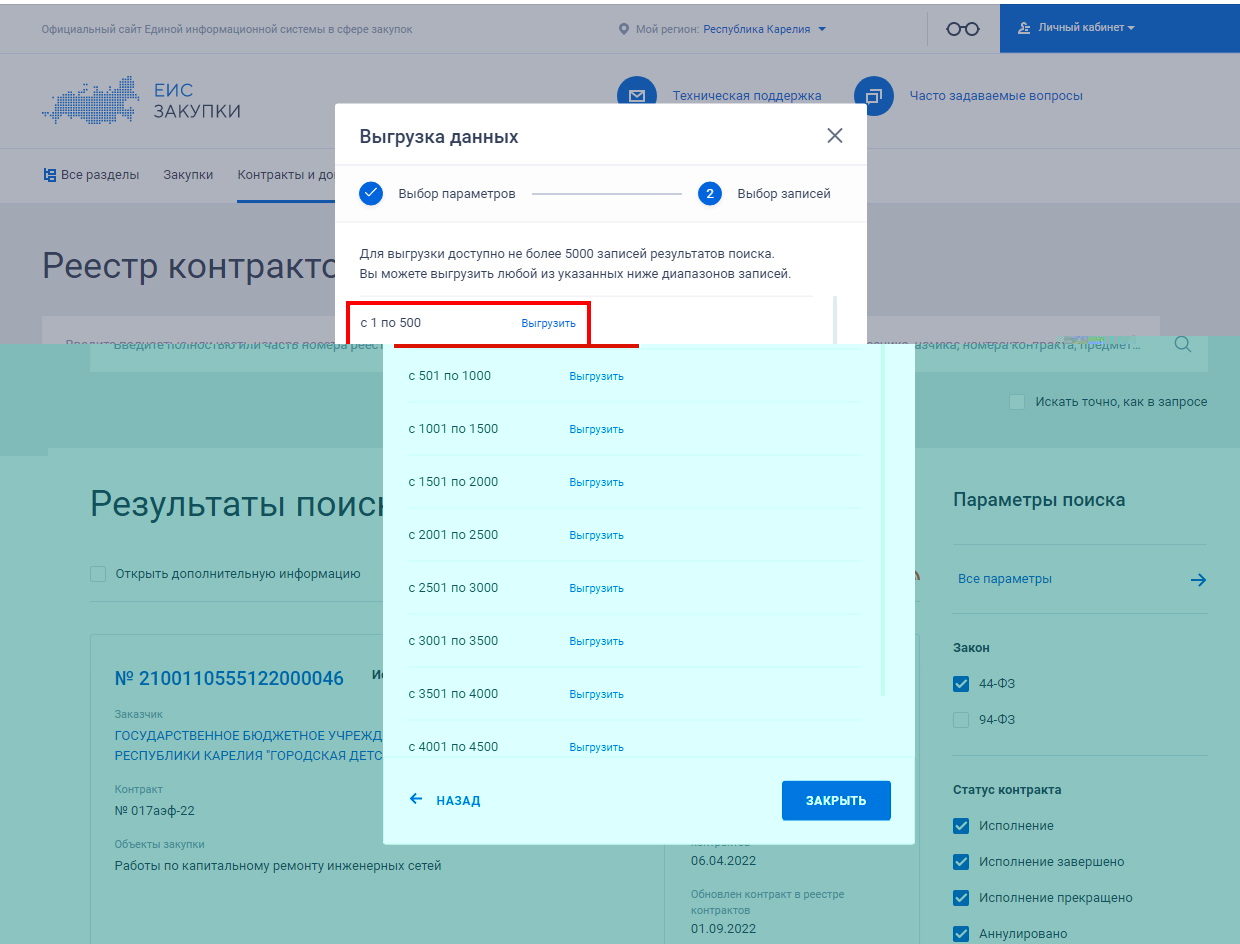Viewport: 1240px width, 944px height.
Task: Click the search magnifier icon
Action: pos(1183,345)
